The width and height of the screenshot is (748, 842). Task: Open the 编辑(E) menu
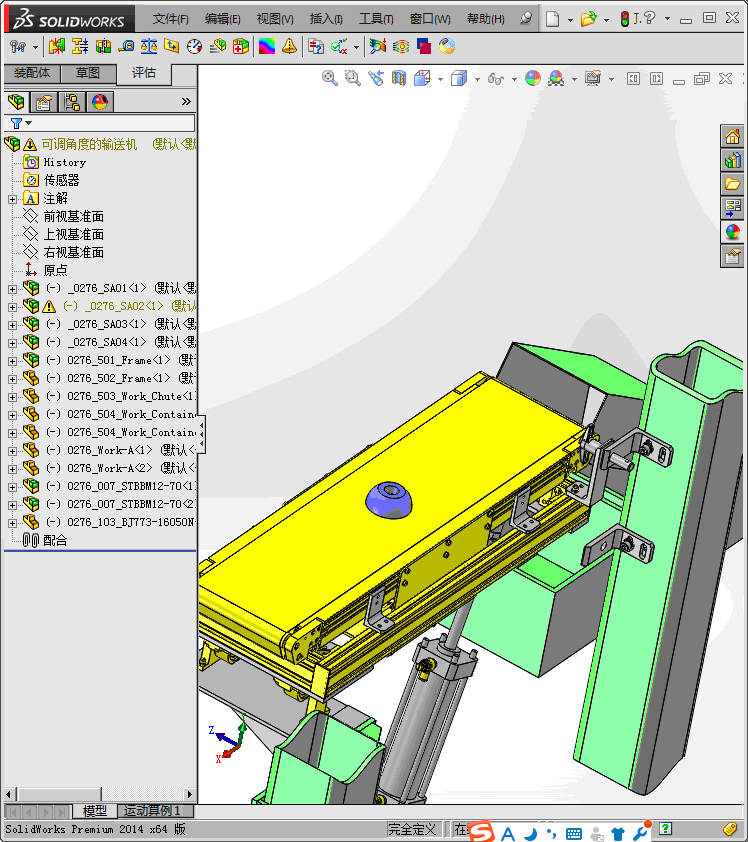point(222,19)
